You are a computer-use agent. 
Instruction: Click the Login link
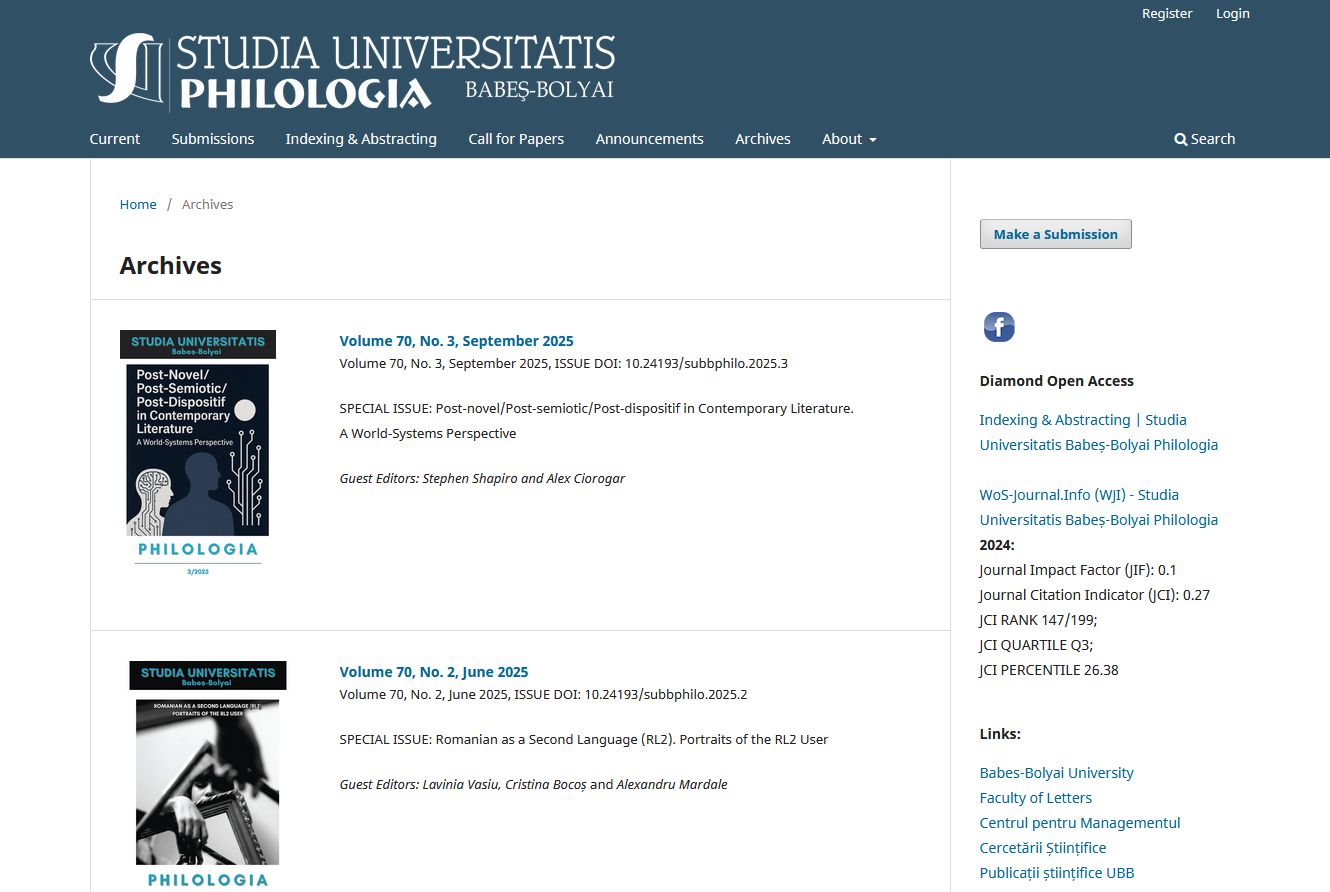(x=1233, y=13)
